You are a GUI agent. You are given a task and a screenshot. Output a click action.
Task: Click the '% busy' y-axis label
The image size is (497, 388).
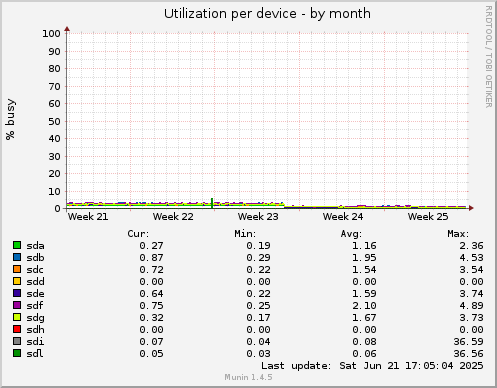10,119
